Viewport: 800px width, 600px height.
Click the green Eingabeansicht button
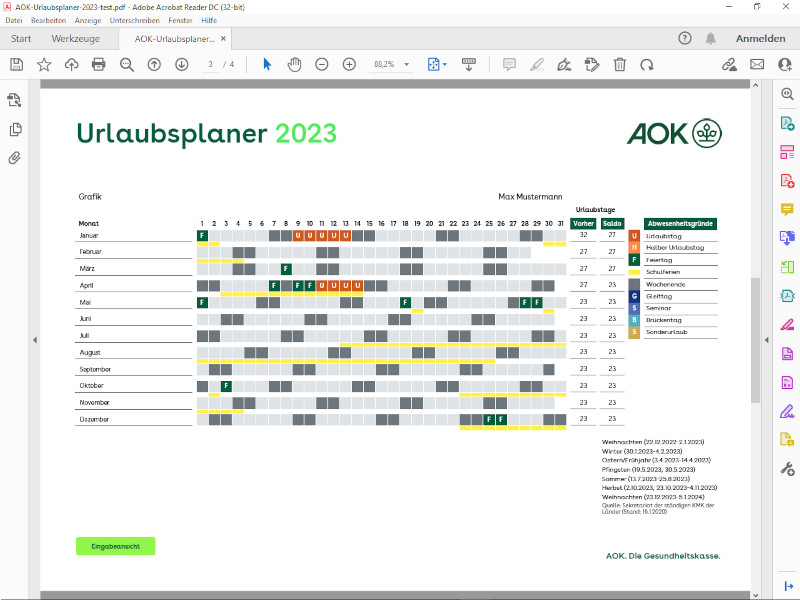click(x=115, y=546)
